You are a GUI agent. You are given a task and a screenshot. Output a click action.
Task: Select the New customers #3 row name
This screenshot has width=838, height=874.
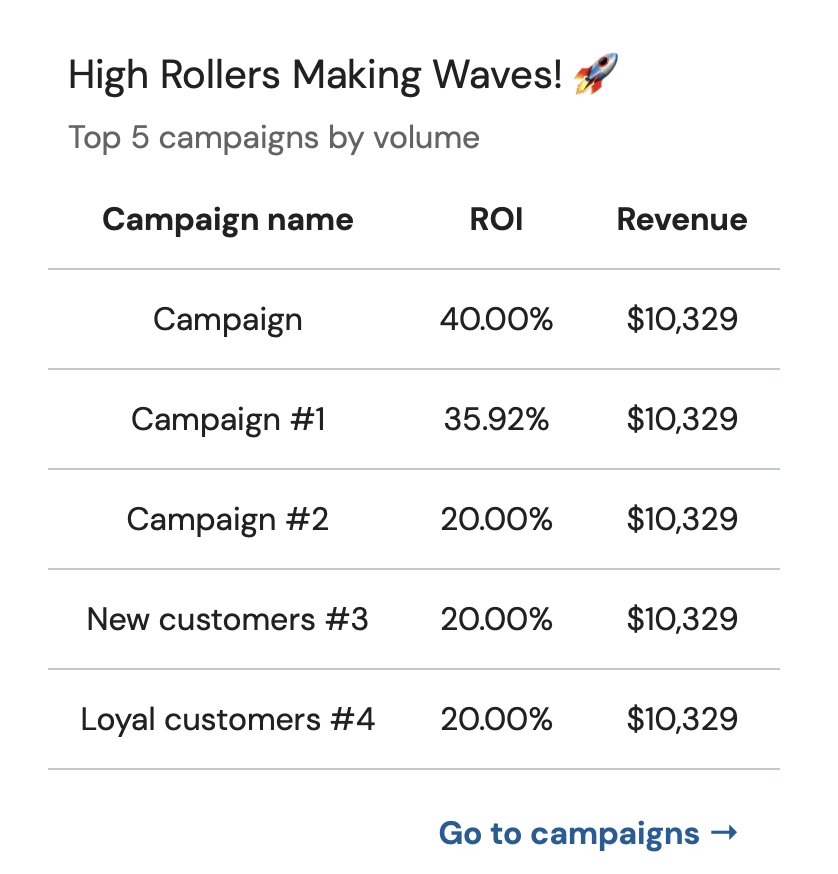[228, 619]
